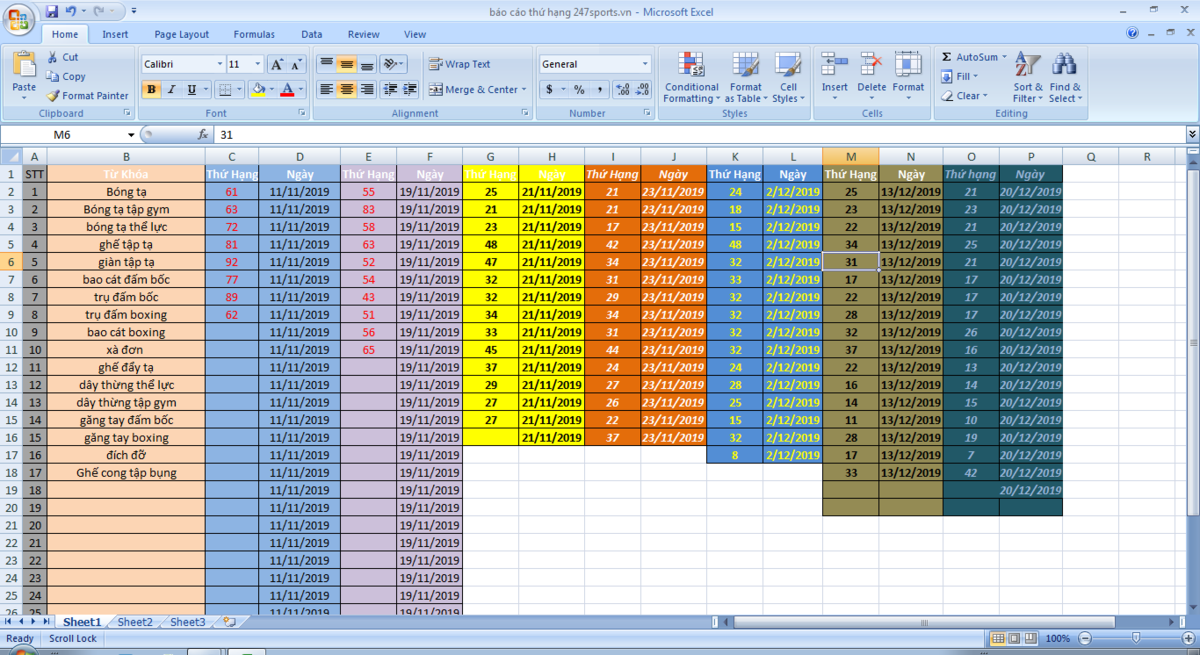Toggle Underline formatting
The image size is (1200, 655).
190,89
